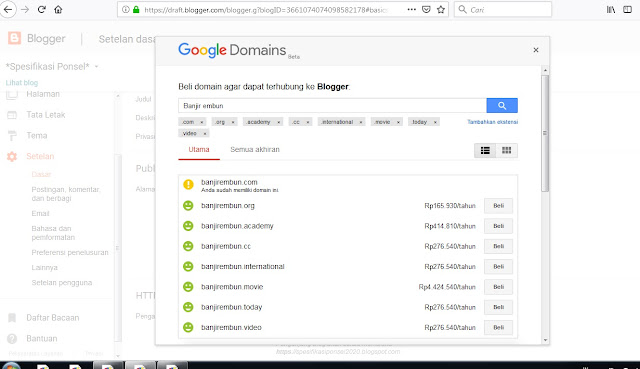Screen dimensions: 640x369
Task: Remove the .video extension chip
Action: (204, 133)
